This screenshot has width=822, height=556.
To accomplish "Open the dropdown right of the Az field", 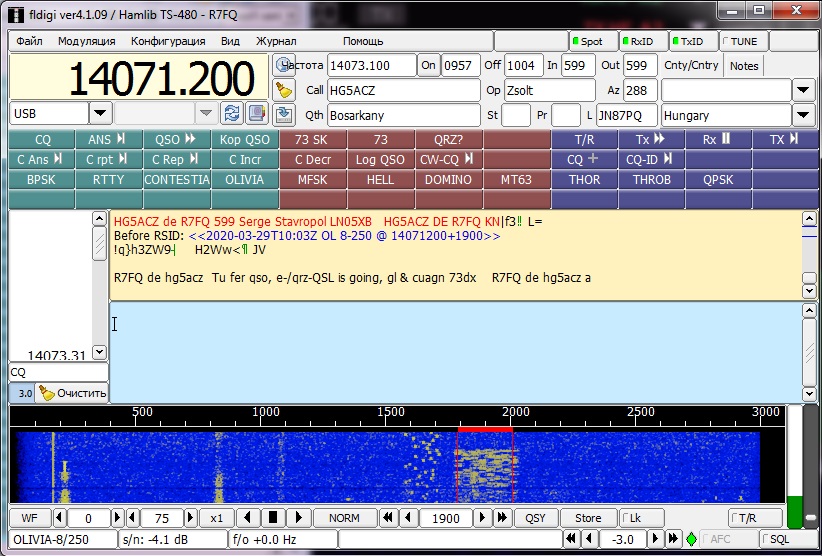I will (x=803, y=91).
